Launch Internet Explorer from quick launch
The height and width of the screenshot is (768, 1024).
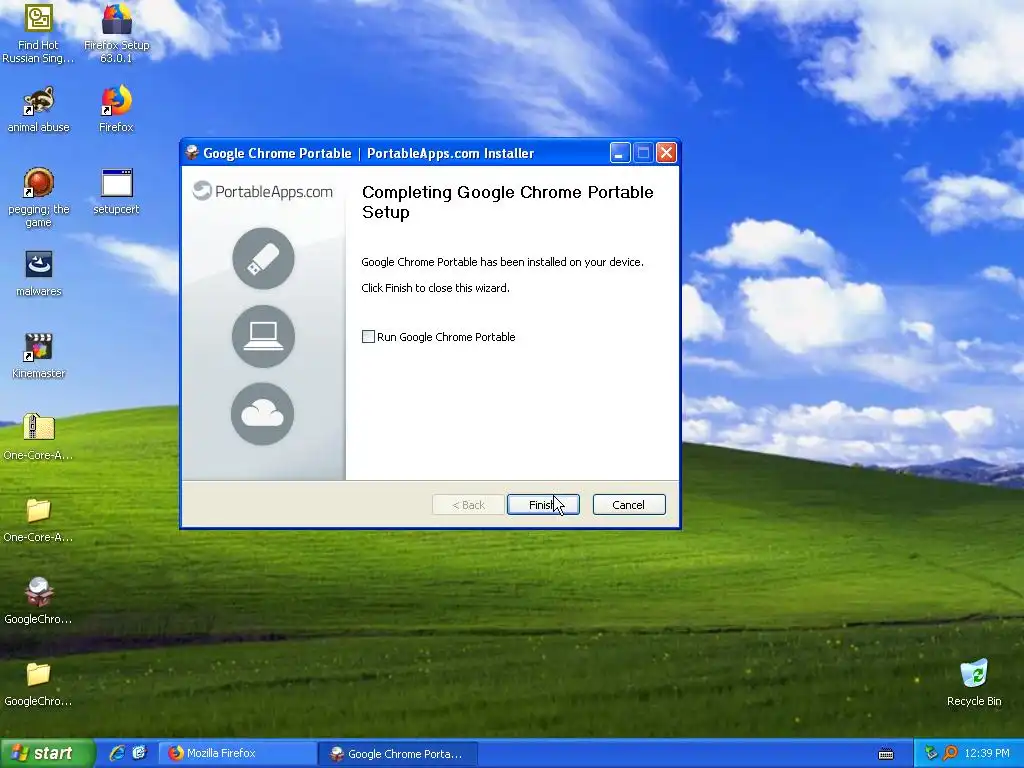[117, 753]
